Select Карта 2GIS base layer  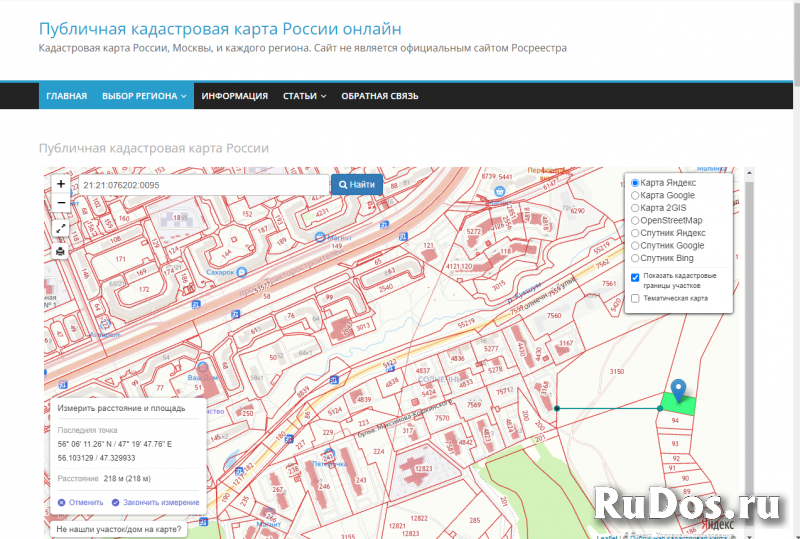coord(635,208)
